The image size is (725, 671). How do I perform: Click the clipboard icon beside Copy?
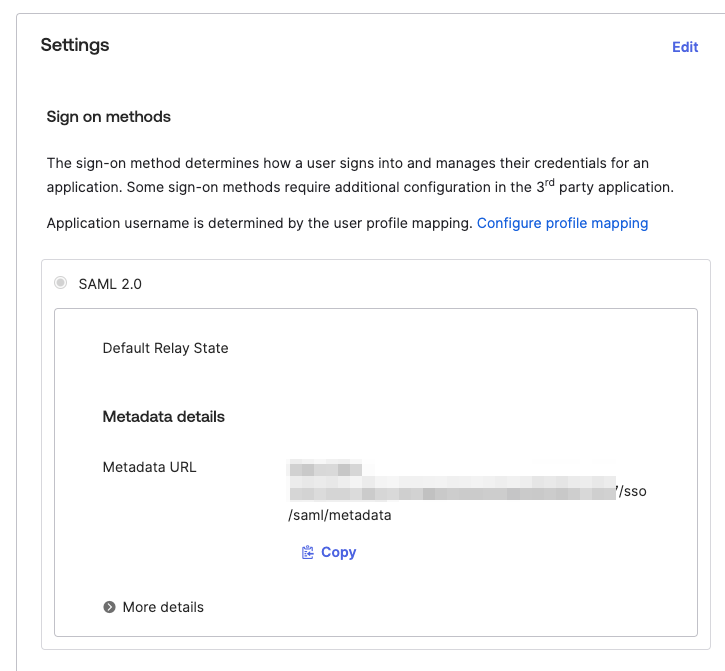tap(308, 552)
